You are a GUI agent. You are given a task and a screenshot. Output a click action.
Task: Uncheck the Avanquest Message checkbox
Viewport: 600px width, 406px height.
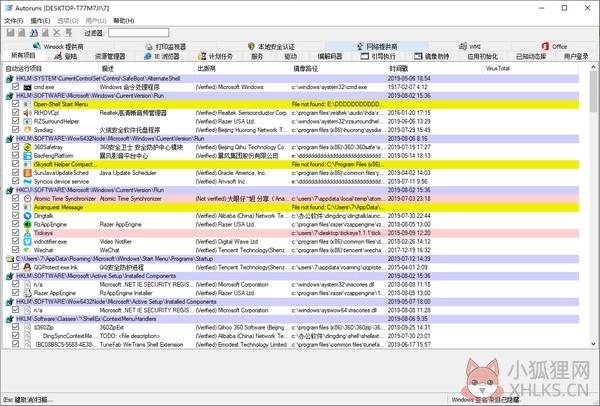click(15, 207)
